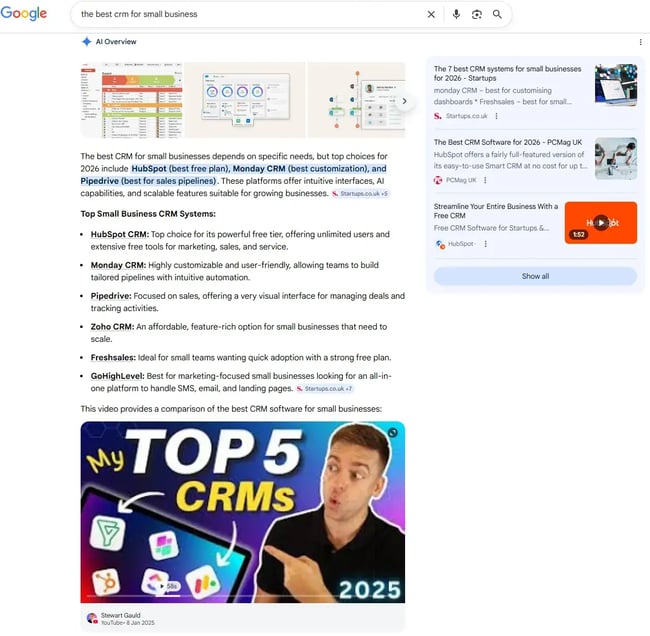Open the Stewart Gauld channel name
The image size is (650, 636).
point(121,615)
